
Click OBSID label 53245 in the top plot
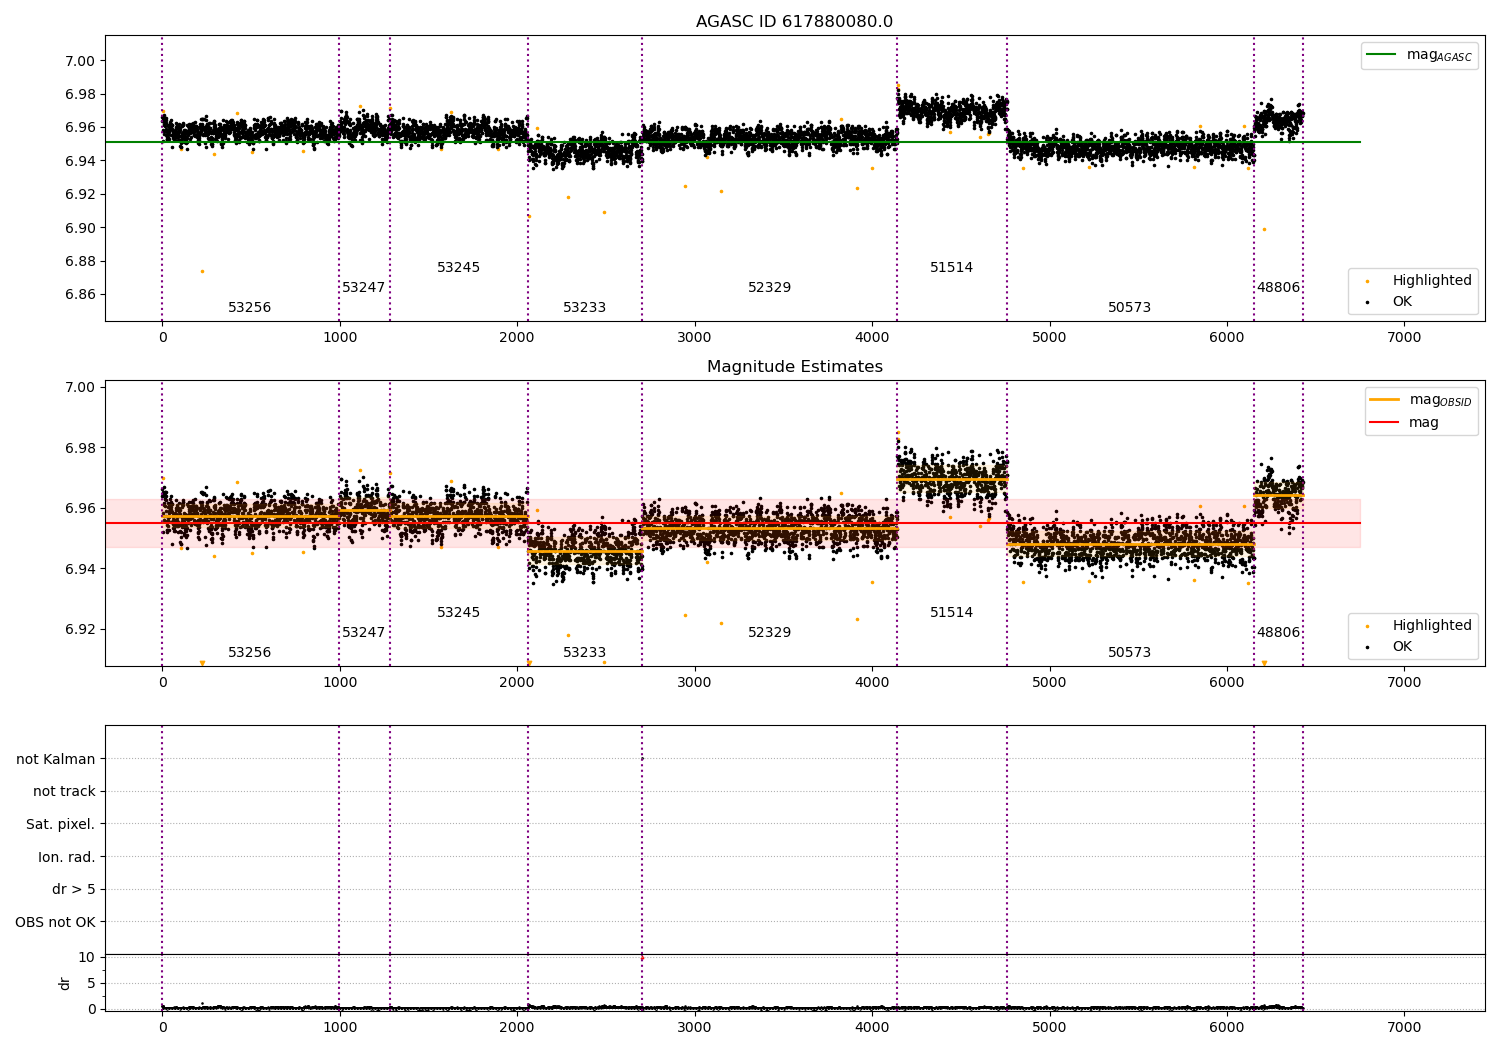click(x=458, y=268)
